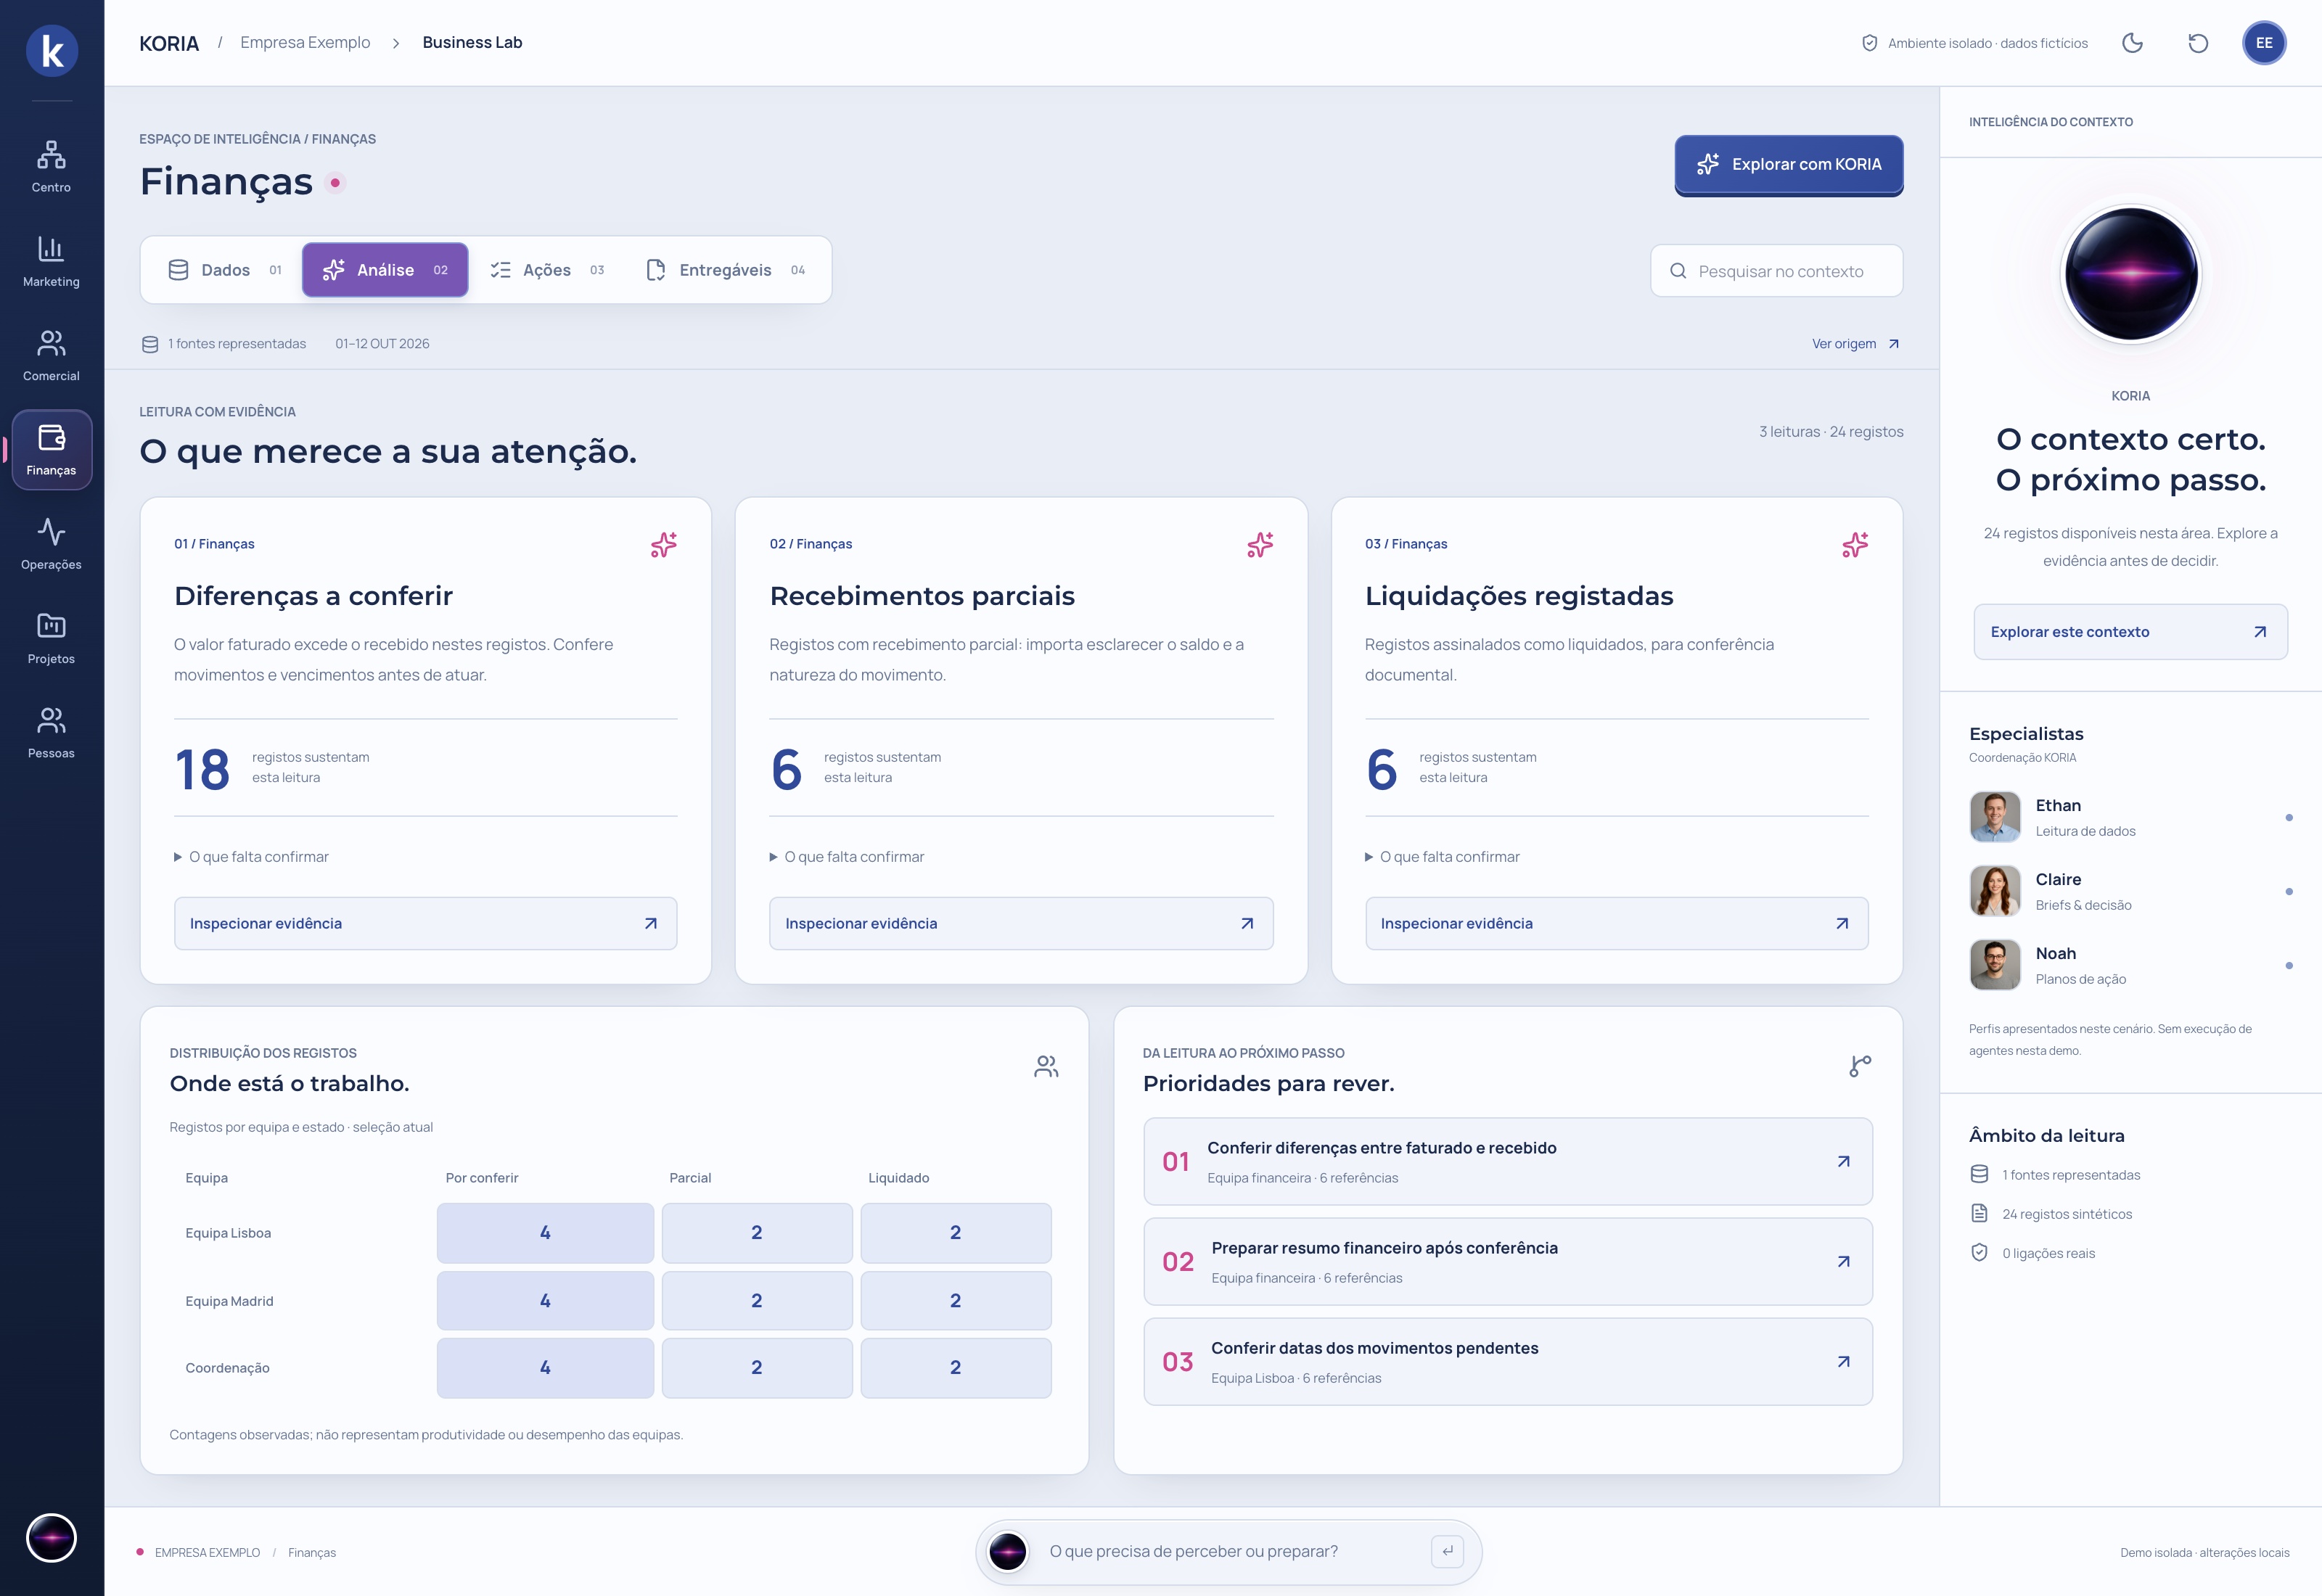
Task: Open the Entregáveis tab
Action: click(x=726, y=270)
